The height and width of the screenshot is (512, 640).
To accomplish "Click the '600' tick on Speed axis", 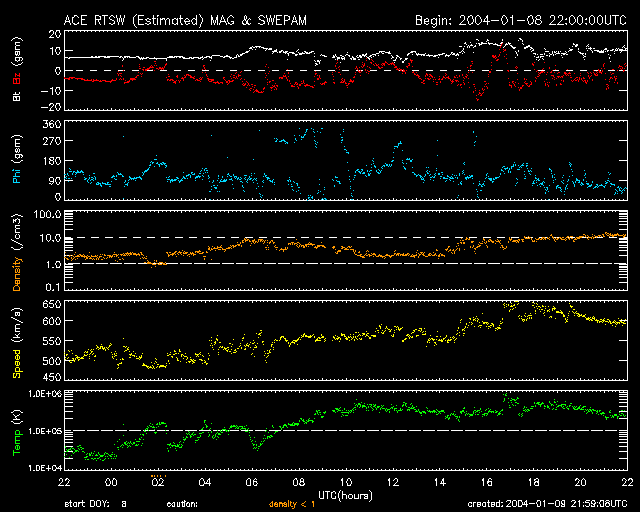I will click(52, 321).
